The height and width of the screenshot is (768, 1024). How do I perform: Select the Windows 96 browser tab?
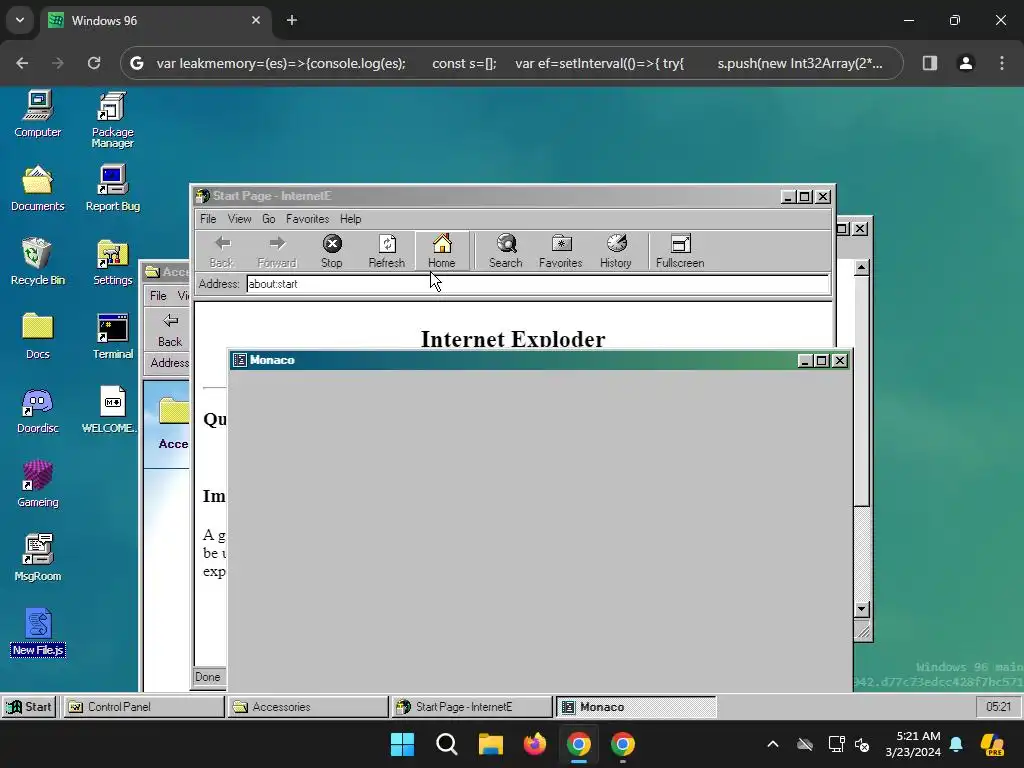[155, 20]
